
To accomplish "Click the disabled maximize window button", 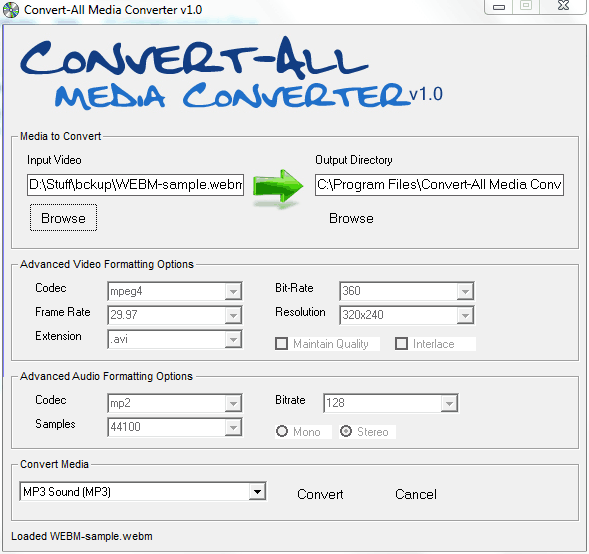I will click(526, 6).
